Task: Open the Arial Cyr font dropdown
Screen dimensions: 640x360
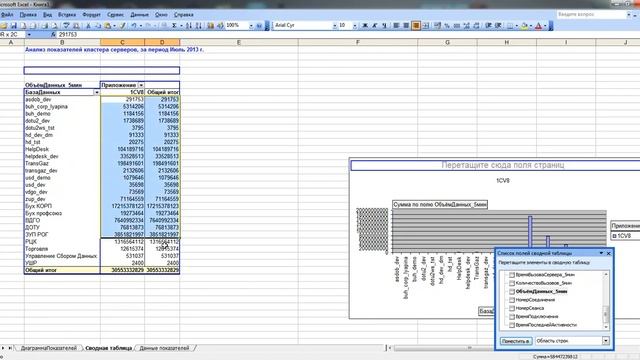Action: 334,26
